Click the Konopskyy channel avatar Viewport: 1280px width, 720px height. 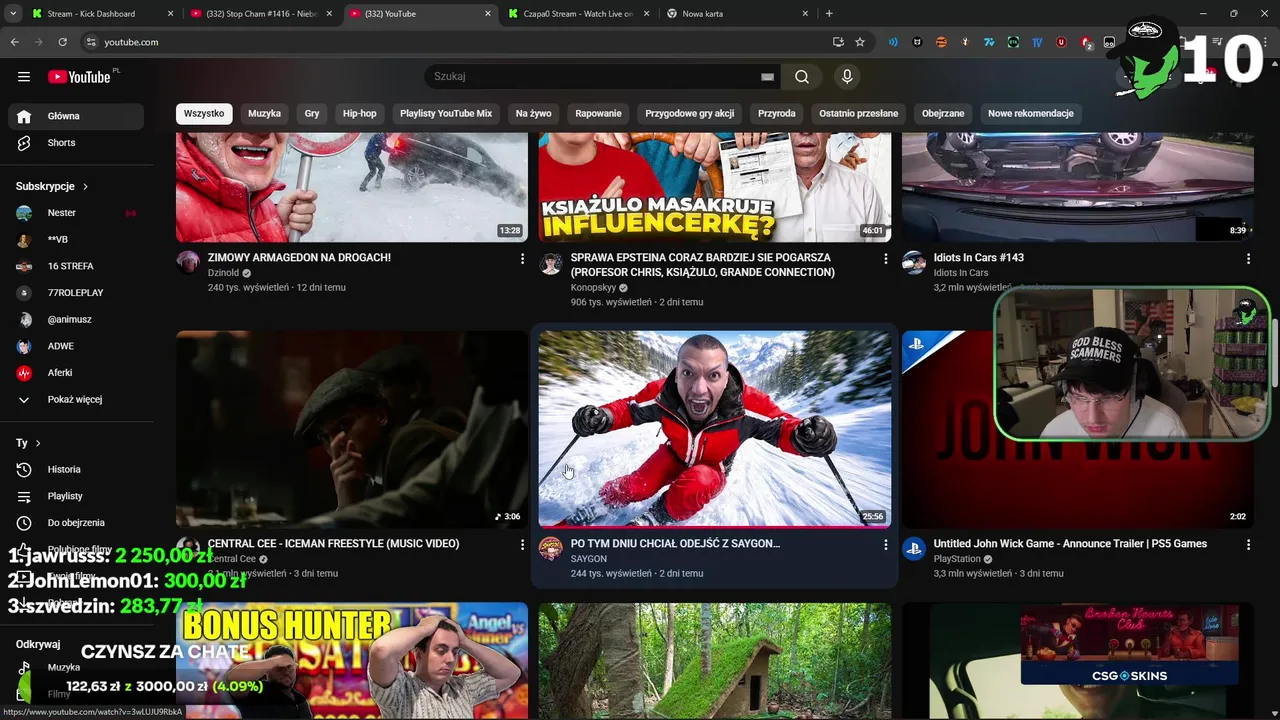(x=551, y=263)
